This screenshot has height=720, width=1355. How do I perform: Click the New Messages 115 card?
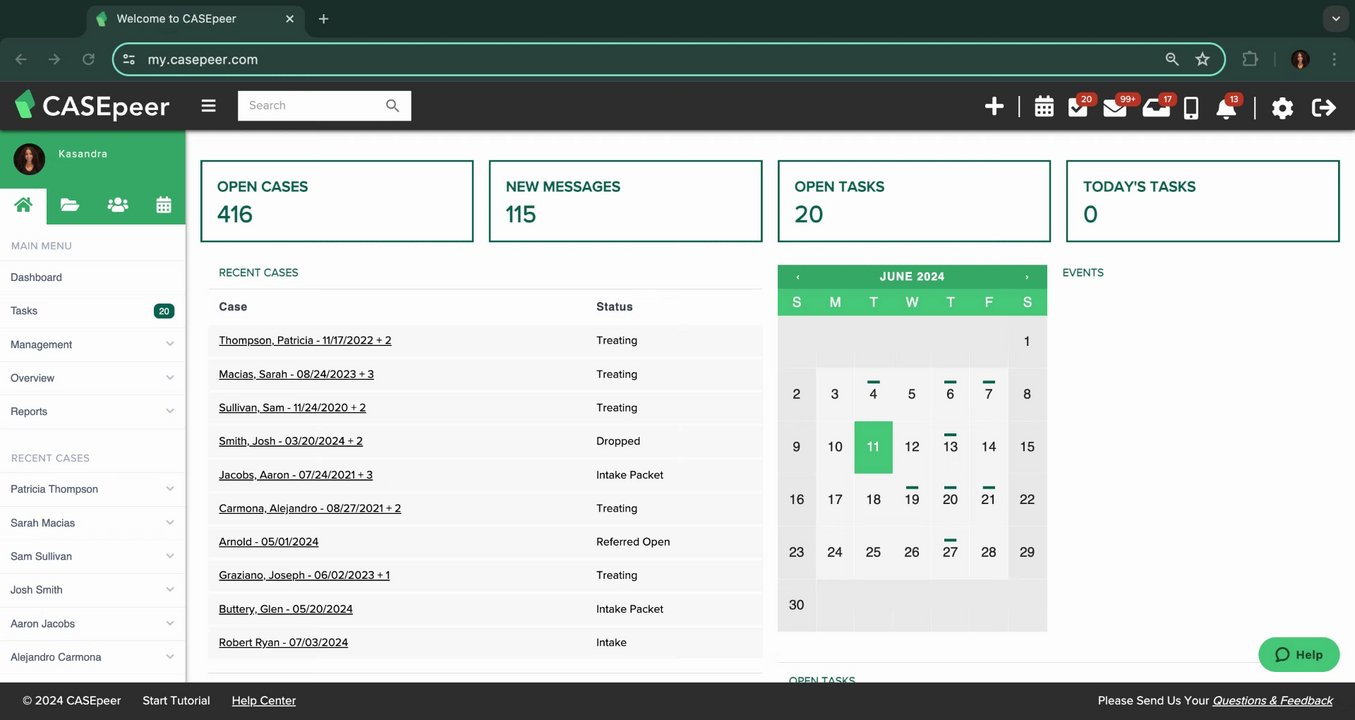(626, 201)
